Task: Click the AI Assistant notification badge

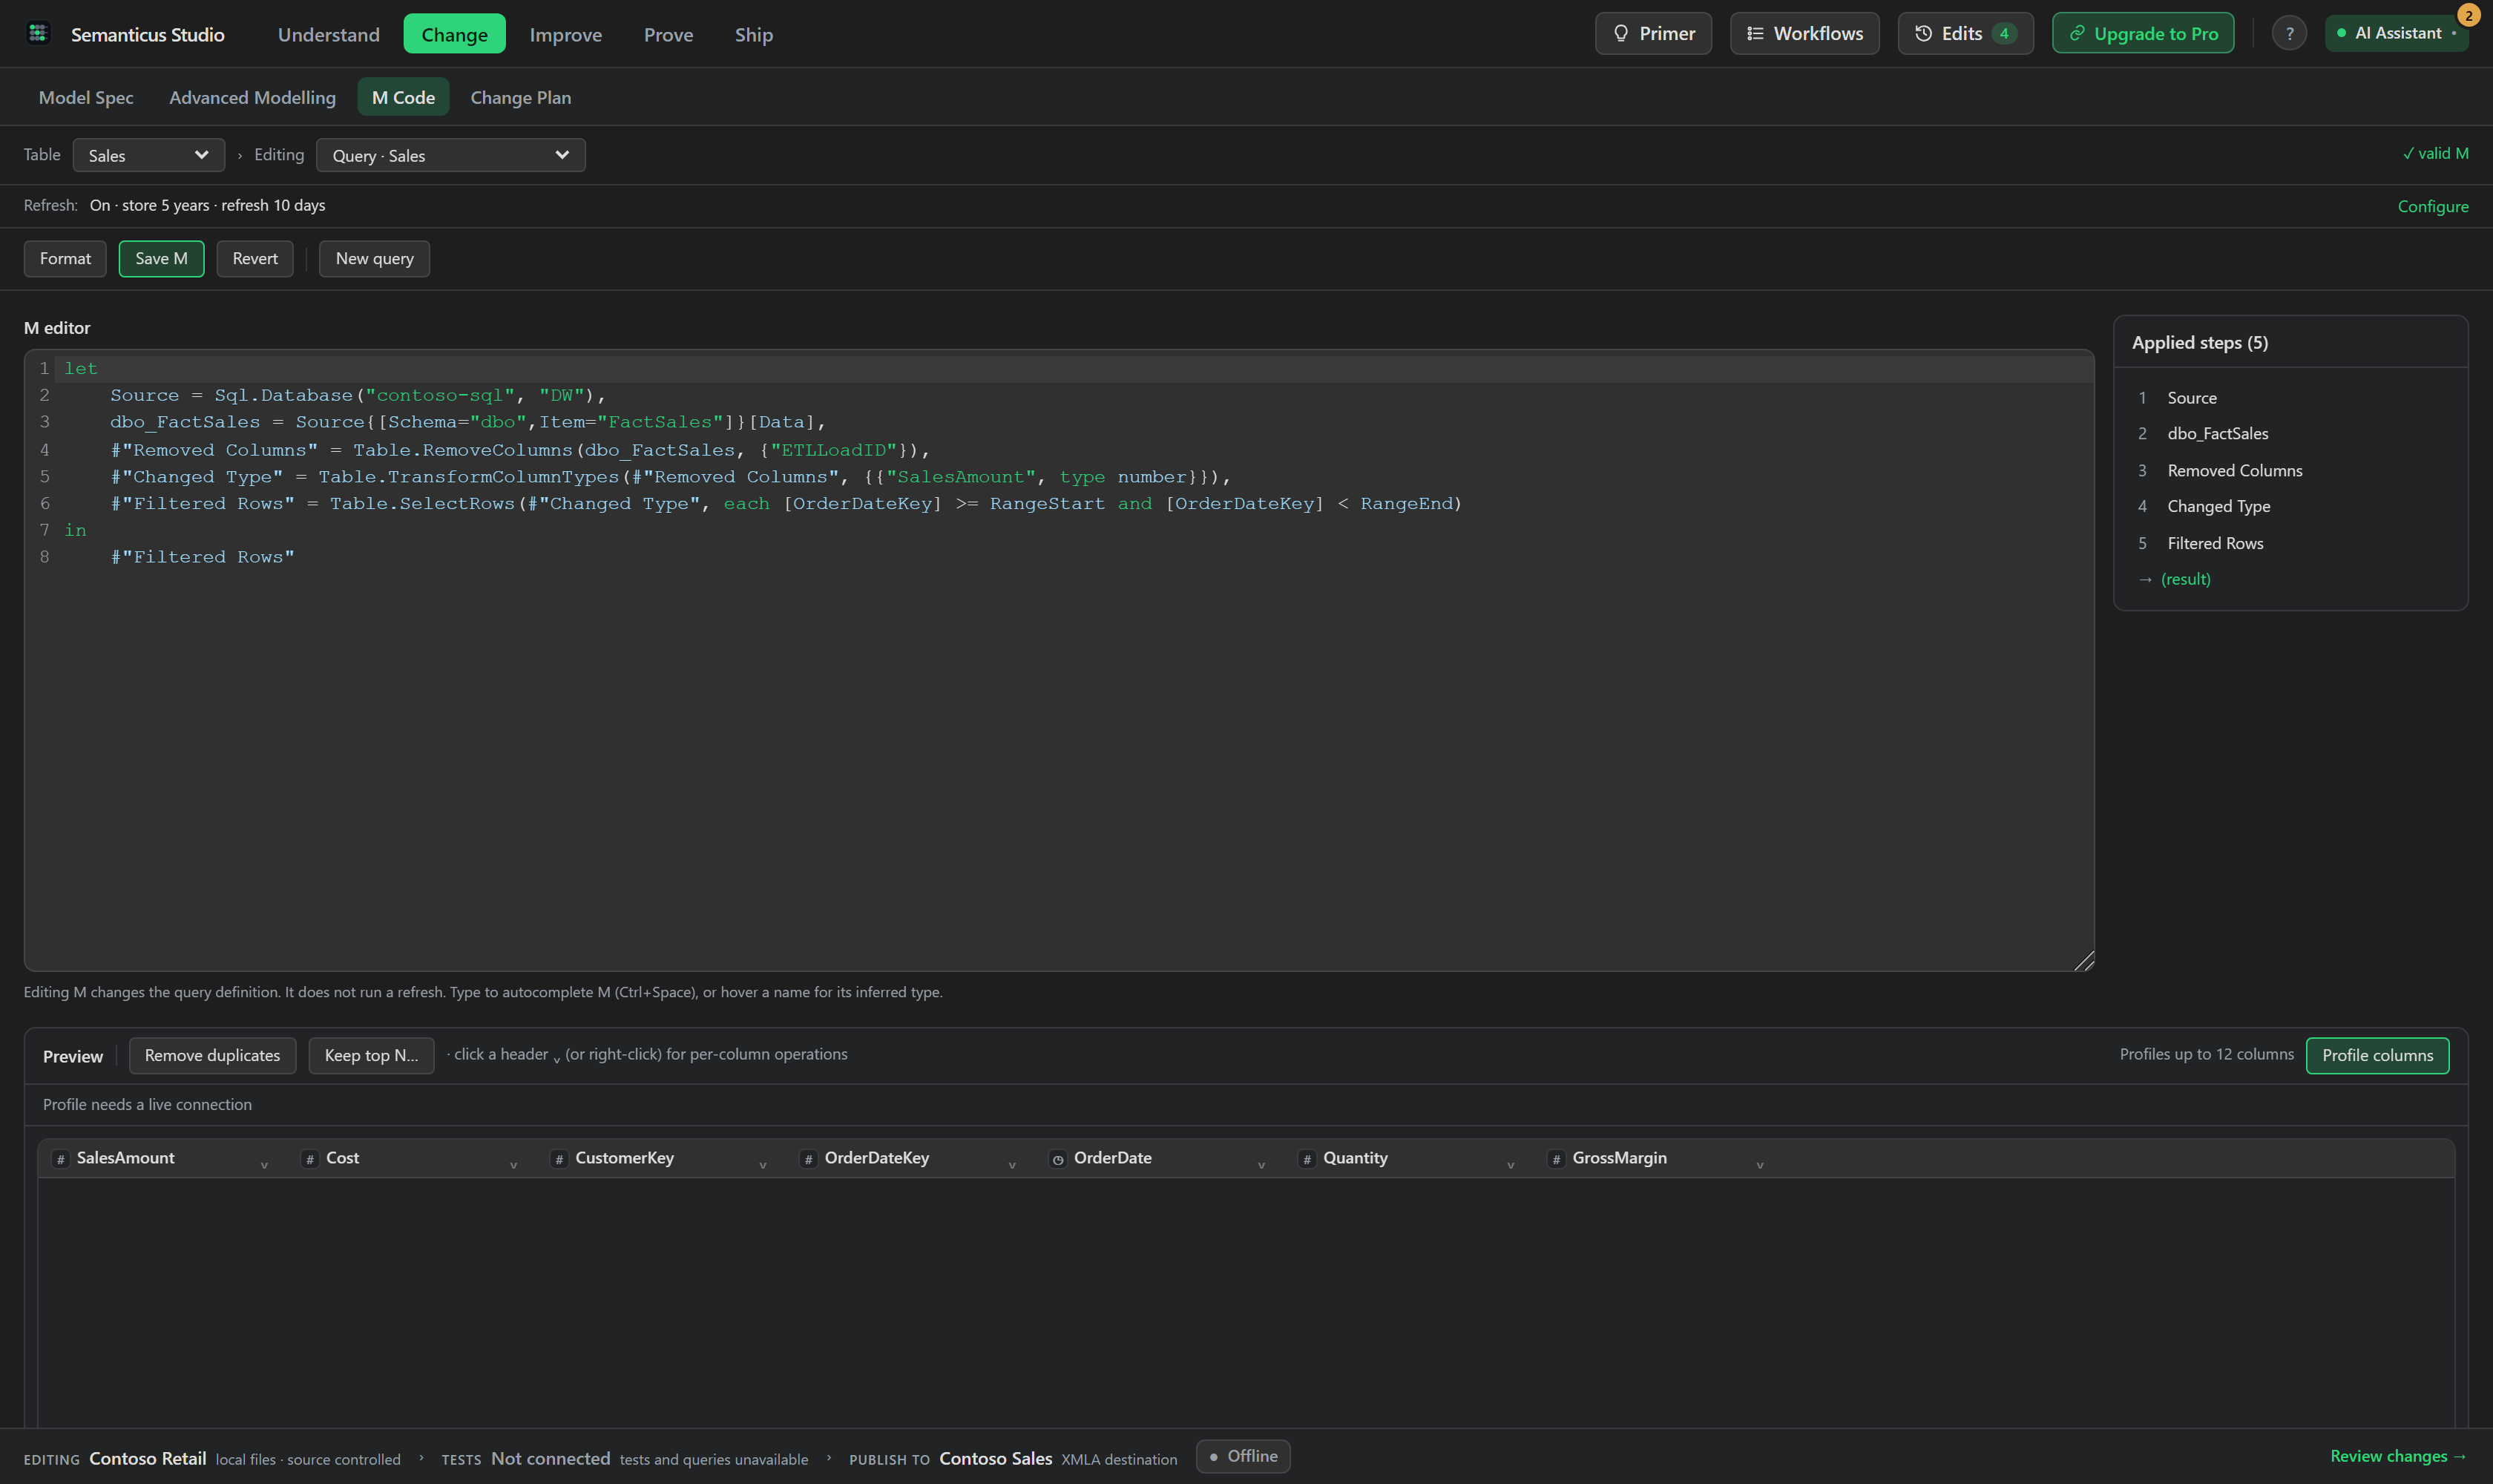Action: tap(2468, 15)
